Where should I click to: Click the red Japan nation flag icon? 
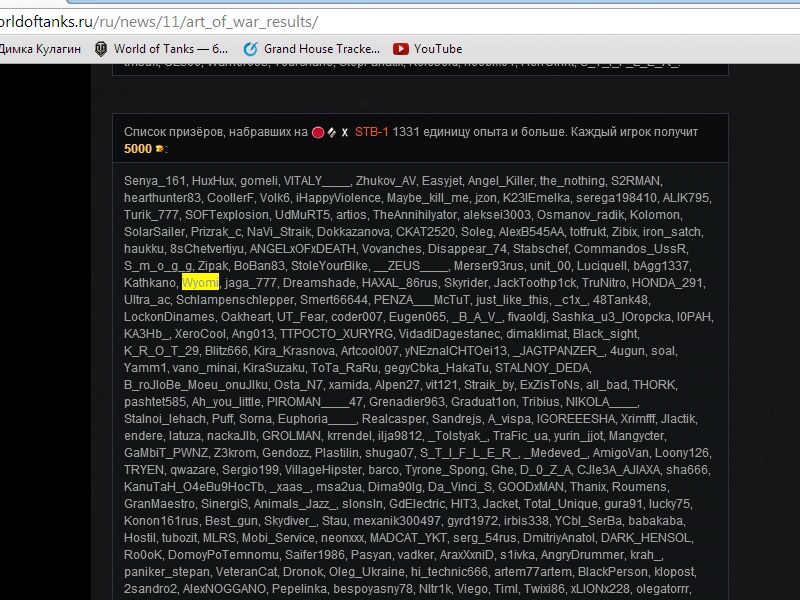[318, 133]
